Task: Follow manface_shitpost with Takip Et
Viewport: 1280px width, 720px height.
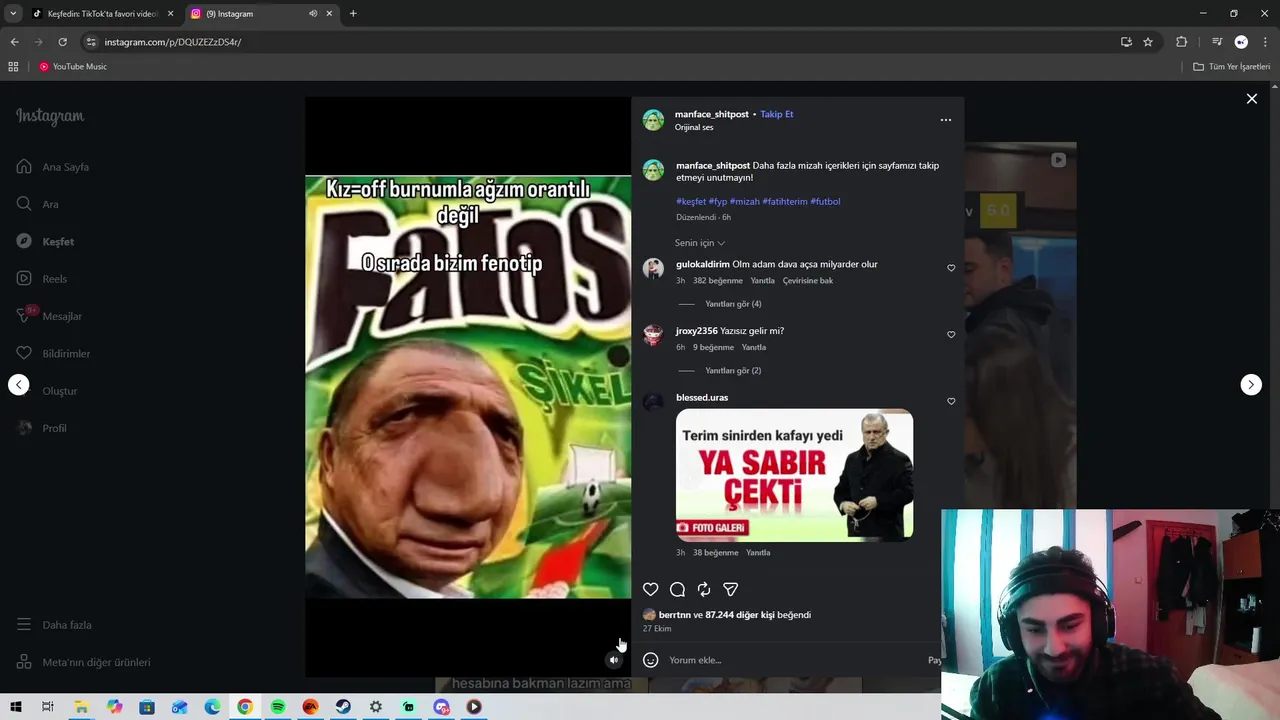Action: pos(777,114)
